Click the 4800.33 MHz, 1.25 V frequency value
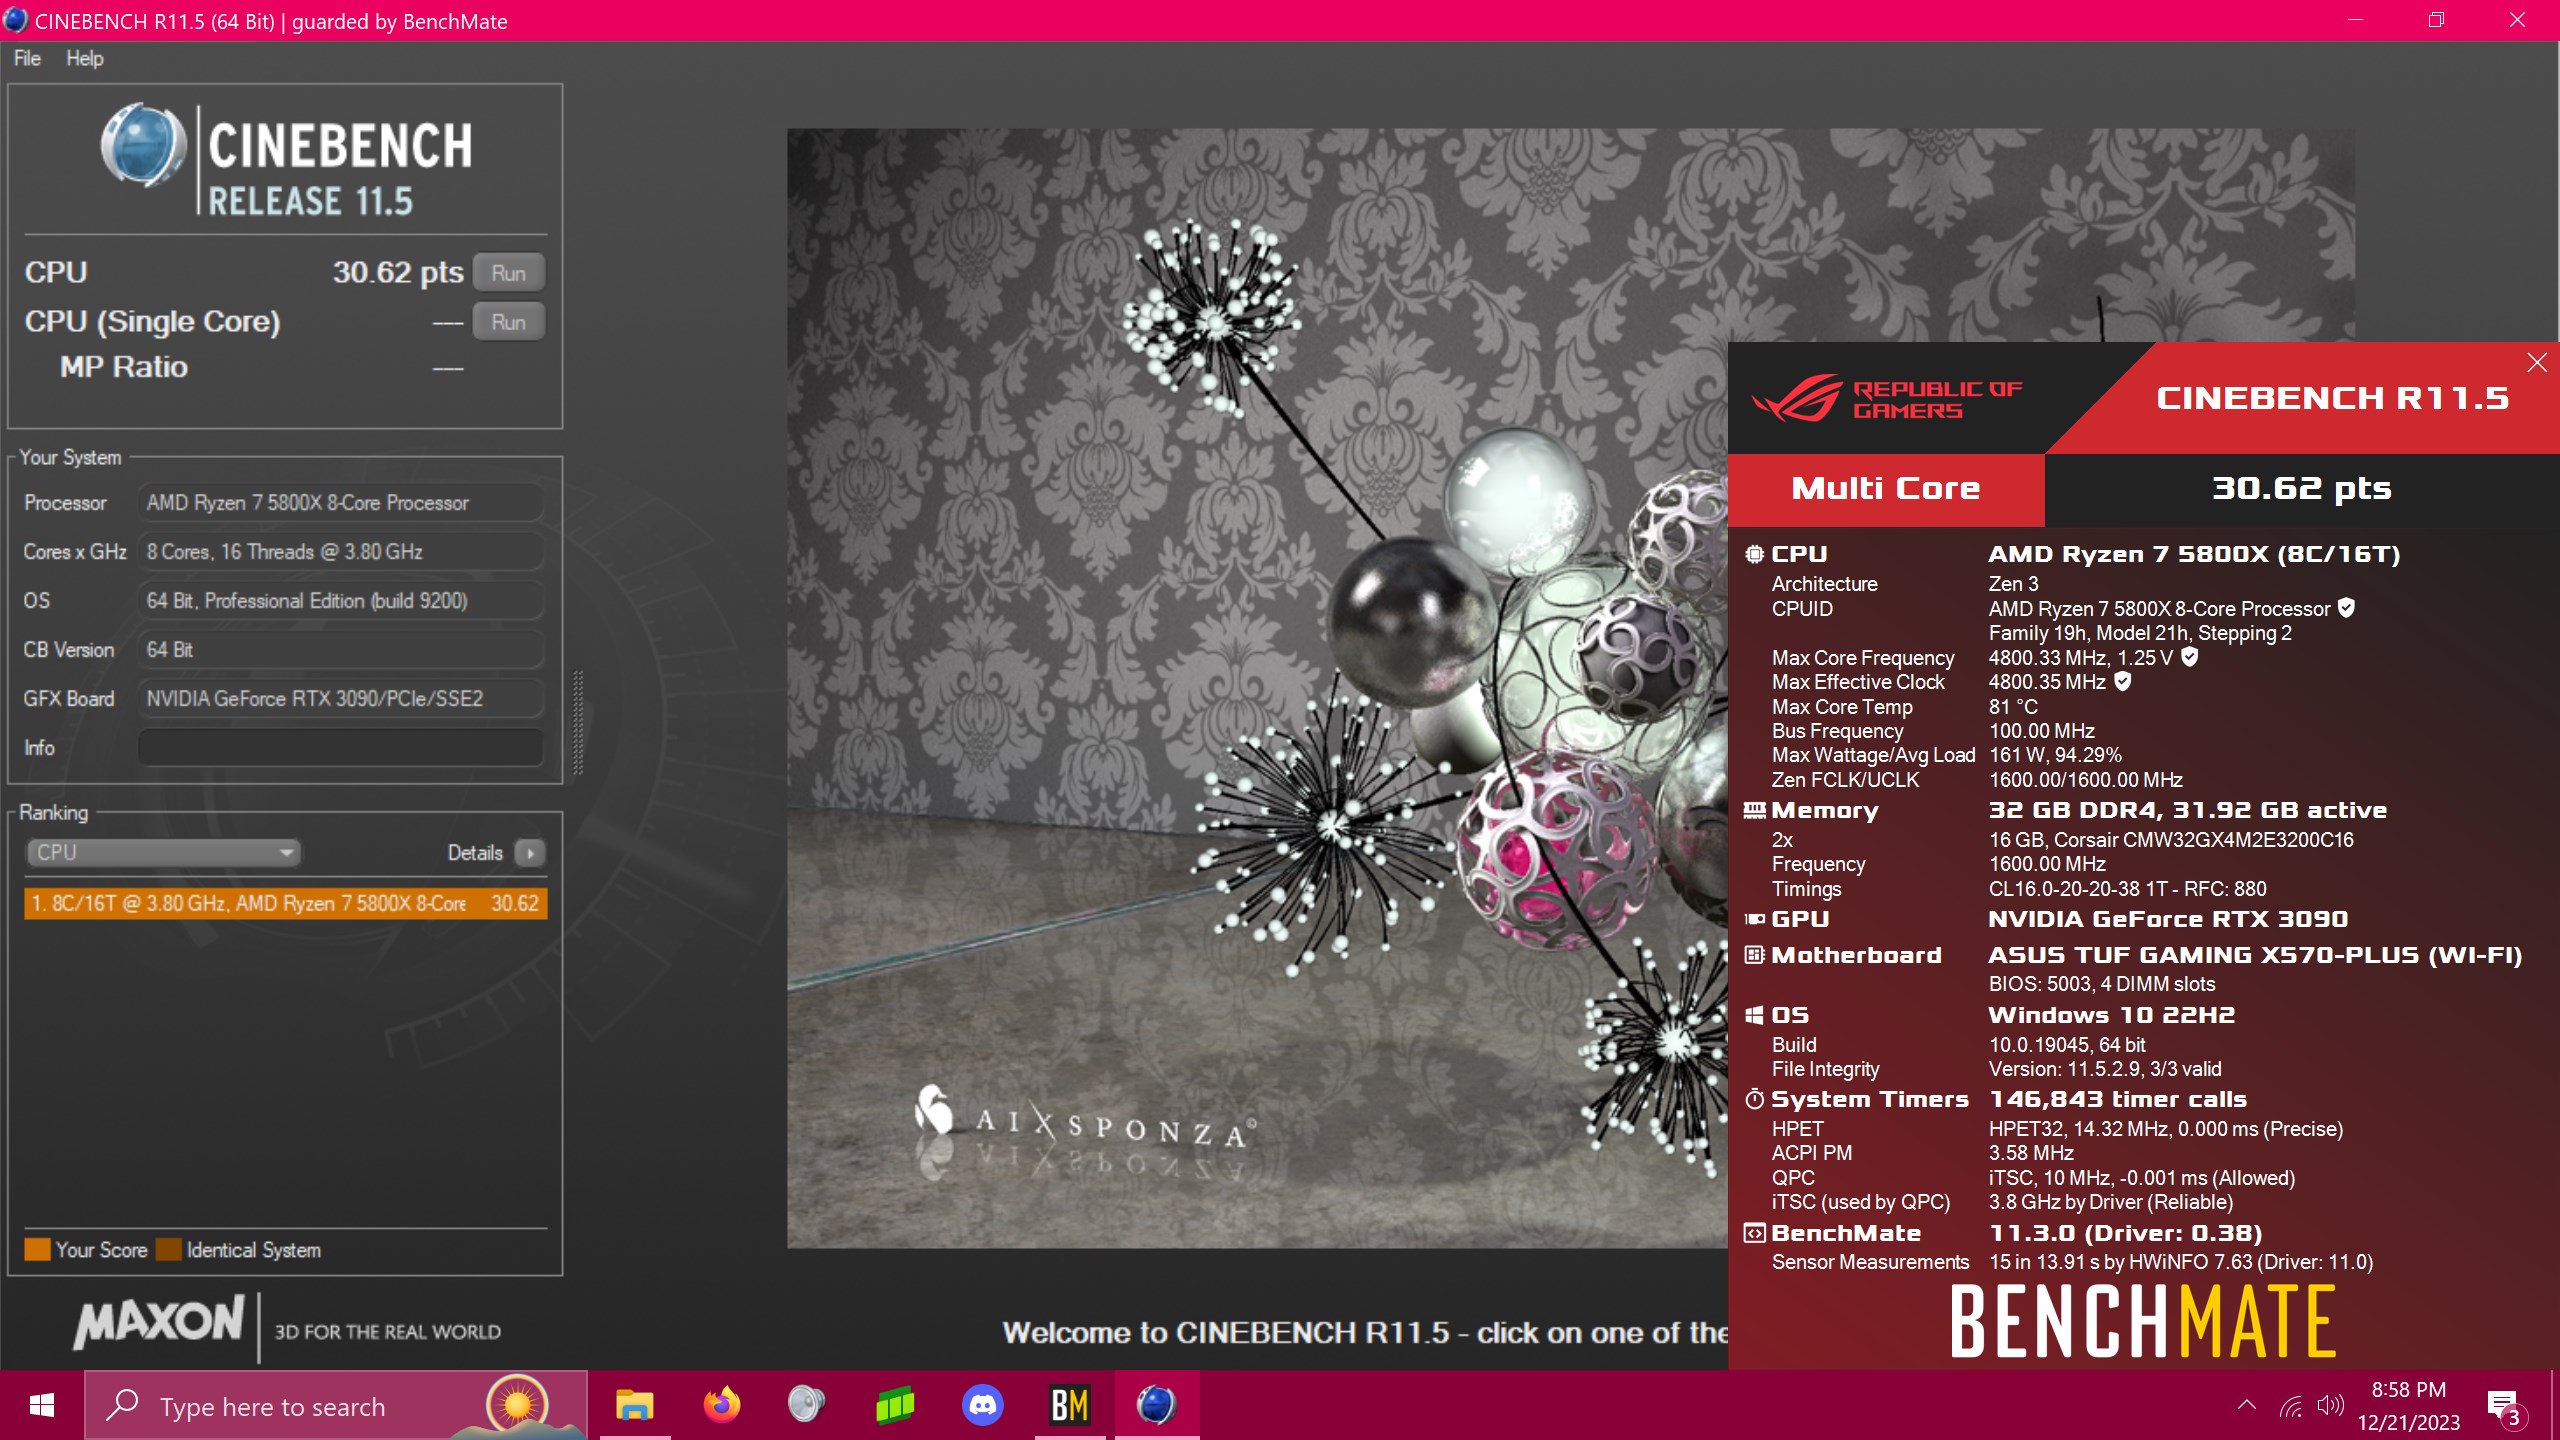Image resolution: width=2560 pixels, height=1440 pixels. pos(2080,657)
